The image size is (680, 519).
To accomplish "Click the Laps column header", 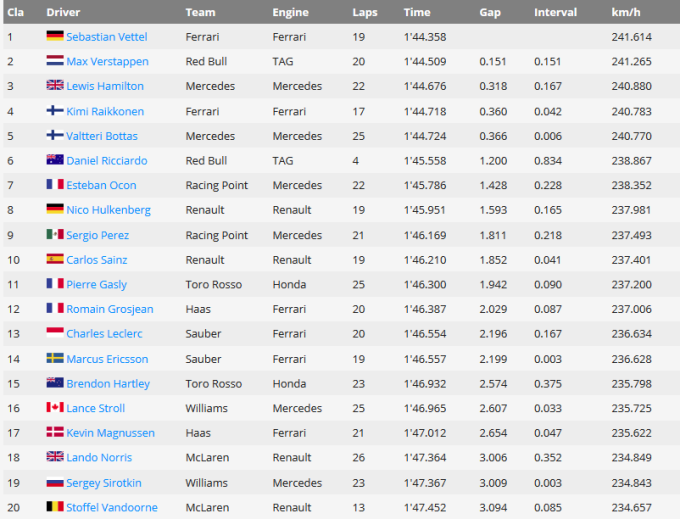I will click(365, 12).
